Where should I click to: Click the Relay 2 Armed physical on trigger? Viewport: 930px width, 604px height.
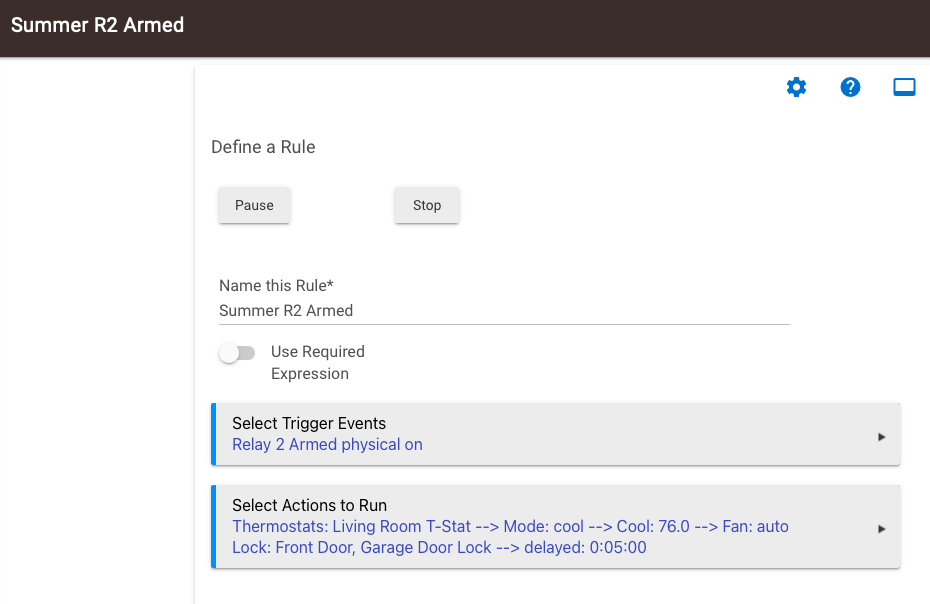pyautogui.click(x=327, y=444)
